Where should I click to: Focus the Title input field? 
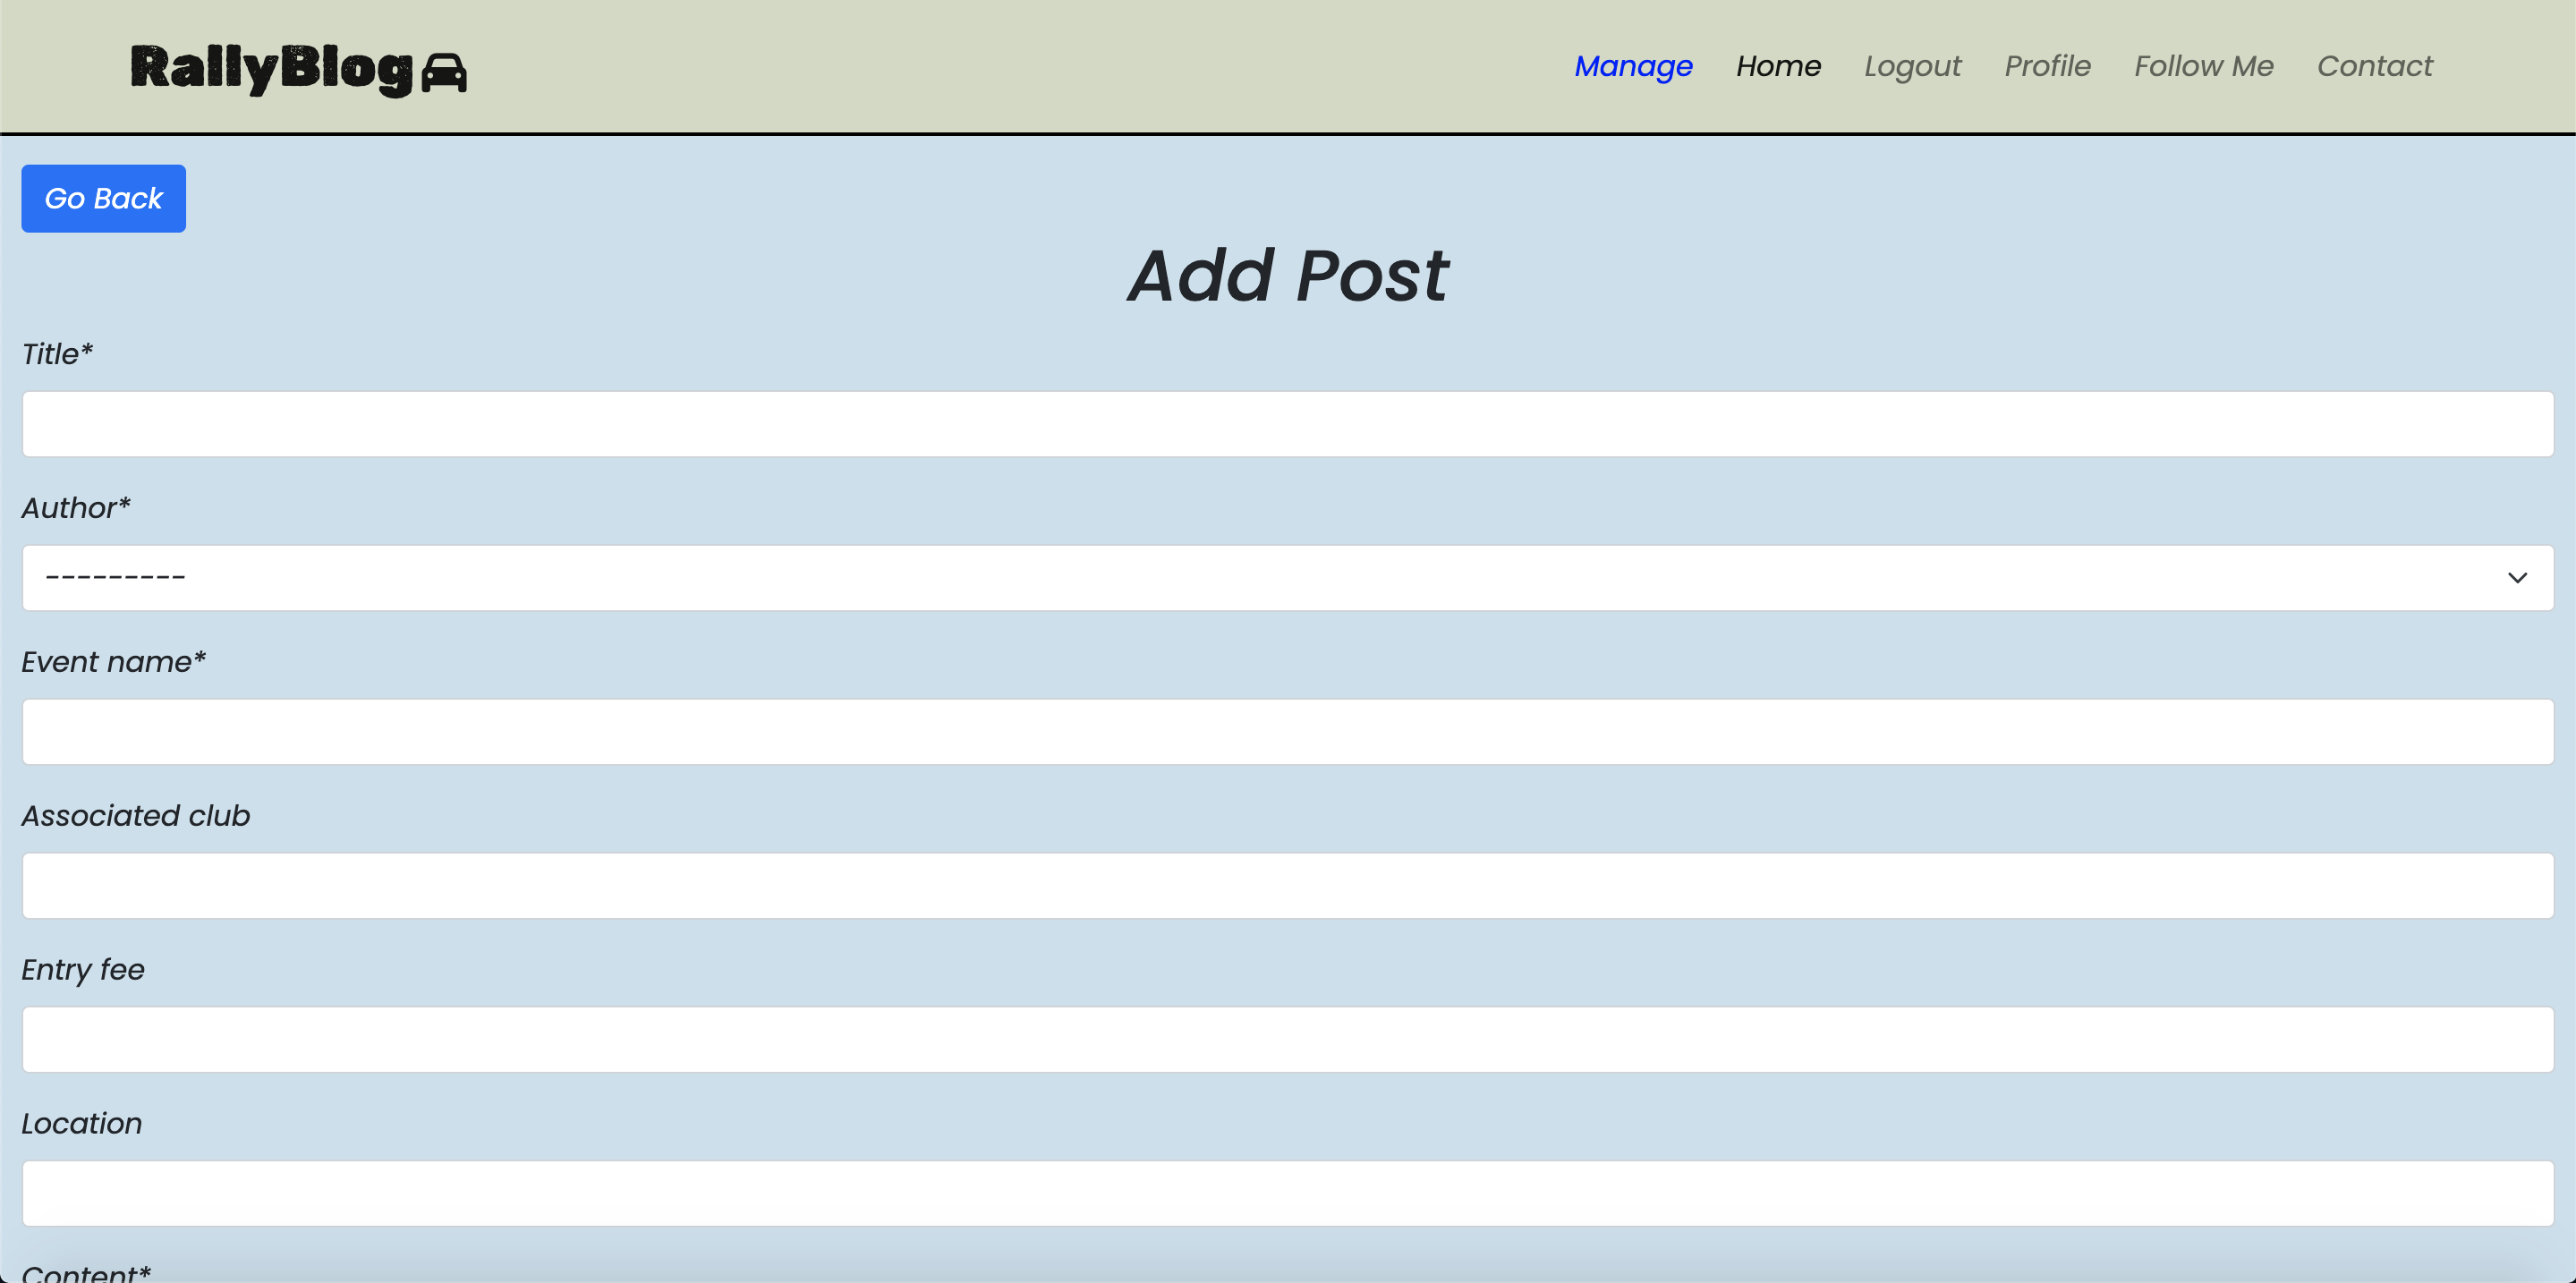point(1288,424)
